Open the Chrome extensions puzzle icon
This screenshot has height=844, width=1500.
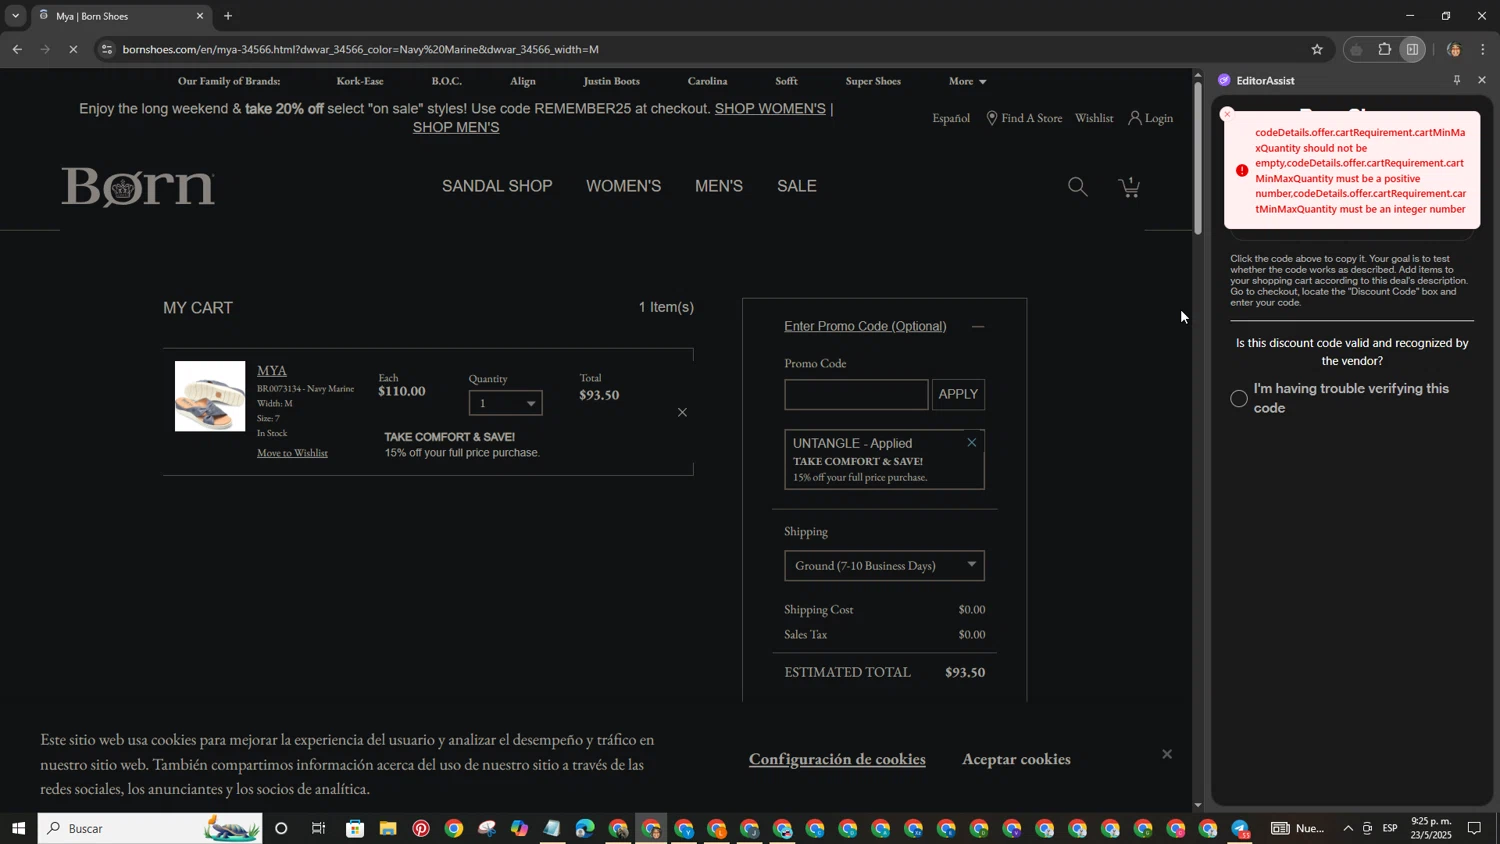1385,49
